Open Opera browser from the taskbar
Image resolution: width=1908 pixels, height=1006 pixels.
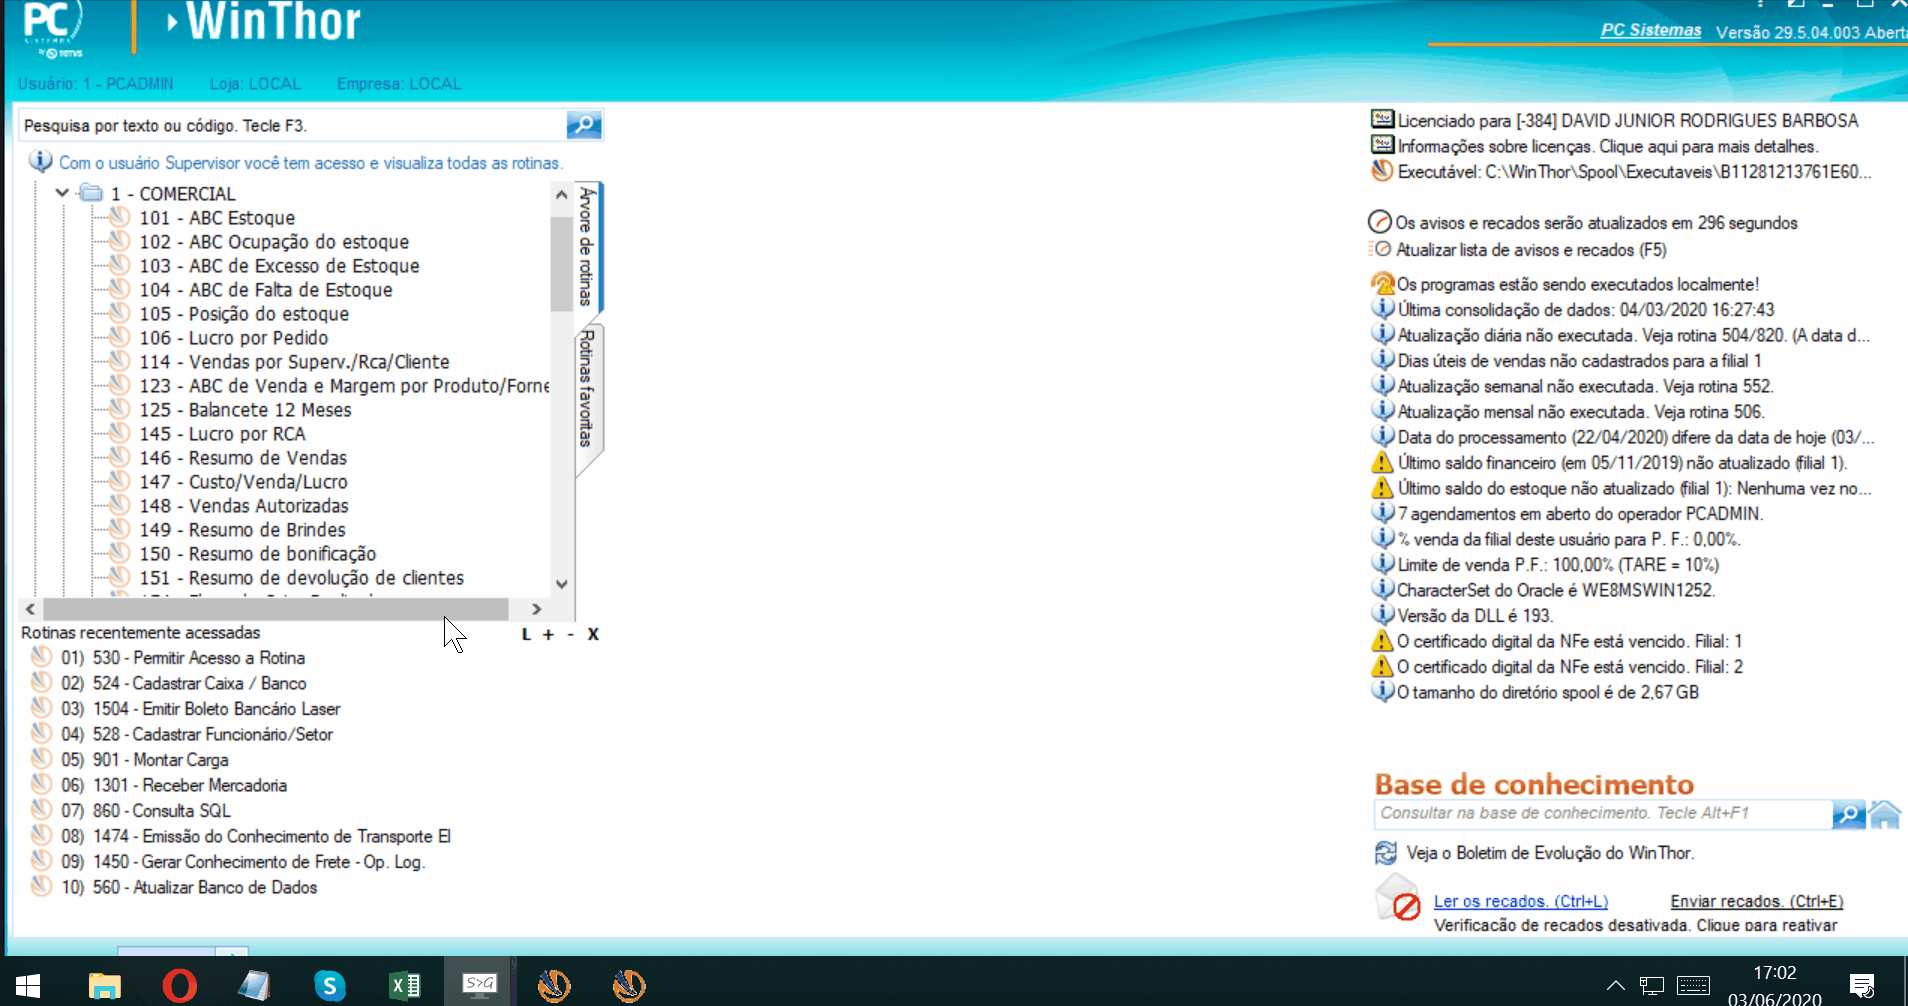tap(180, 986)
